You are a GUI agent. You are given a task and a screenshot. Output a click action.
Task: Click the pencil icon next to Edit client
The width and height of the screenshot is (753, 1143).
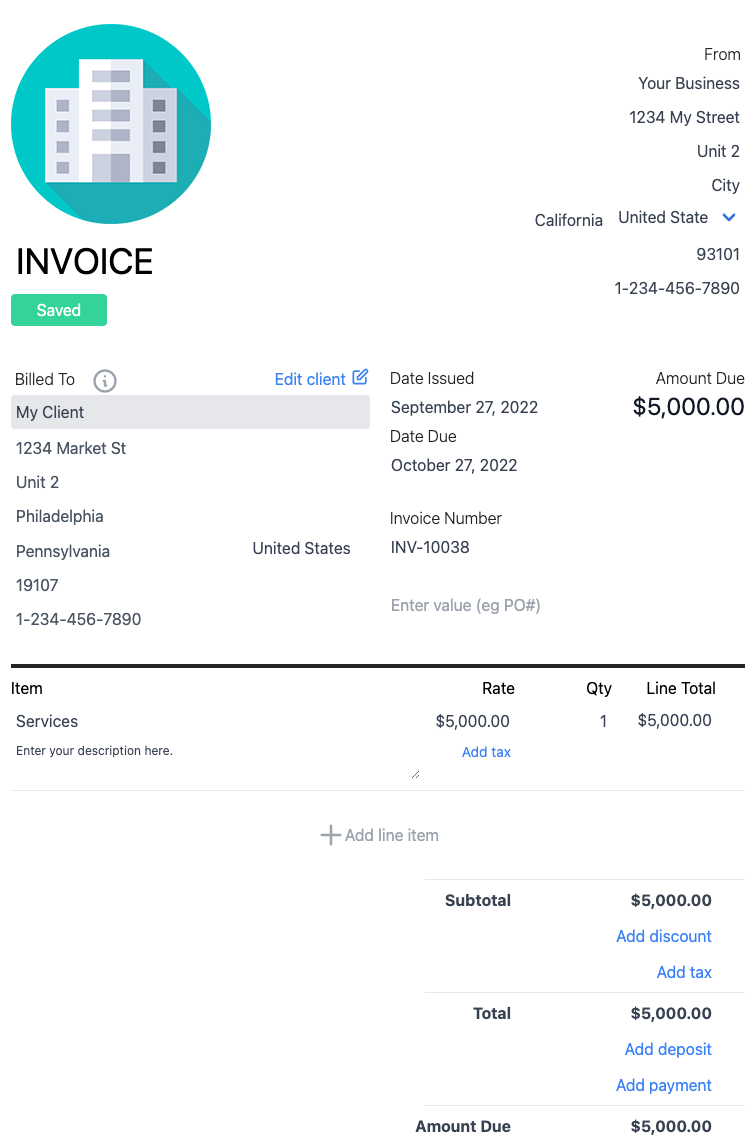(x=361, y=377)
